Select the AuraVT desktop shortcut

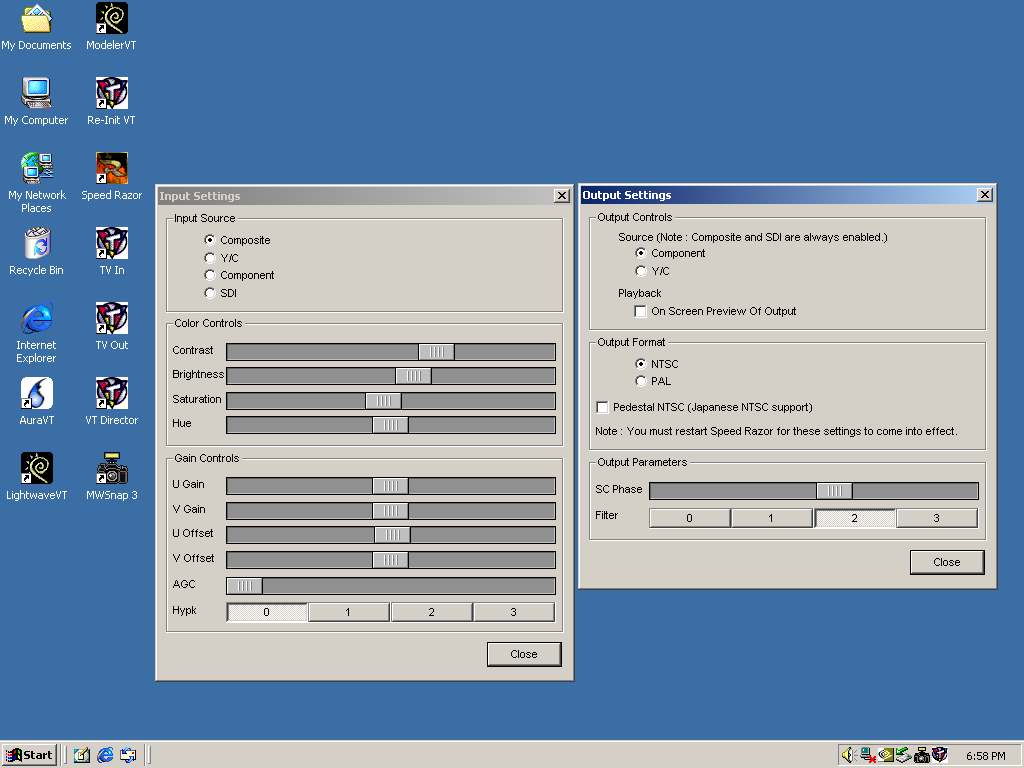37,402
